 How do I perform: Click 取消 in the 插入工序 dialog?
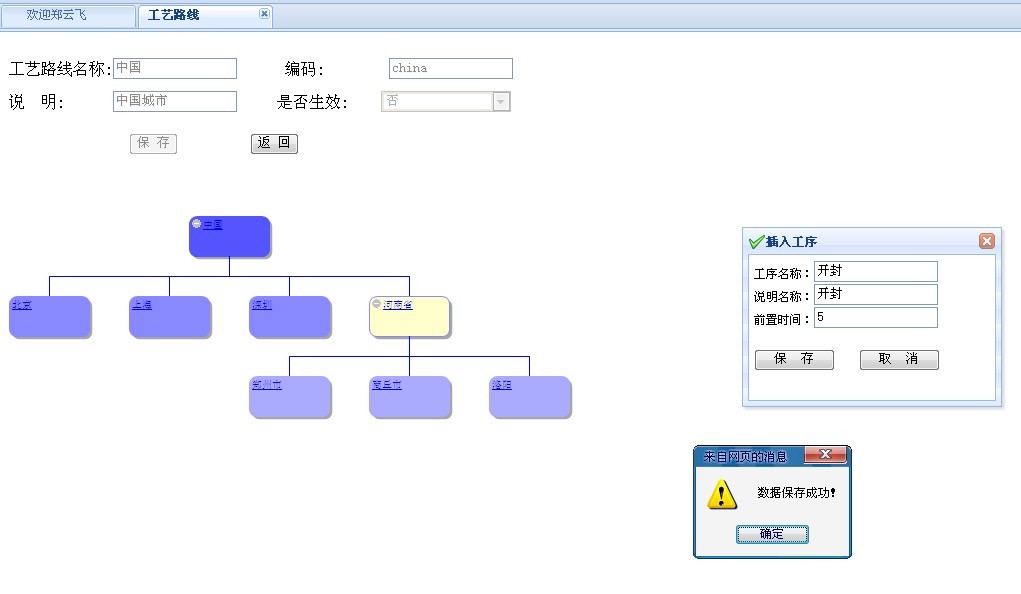pyautogui.click(x=899, y=360)
